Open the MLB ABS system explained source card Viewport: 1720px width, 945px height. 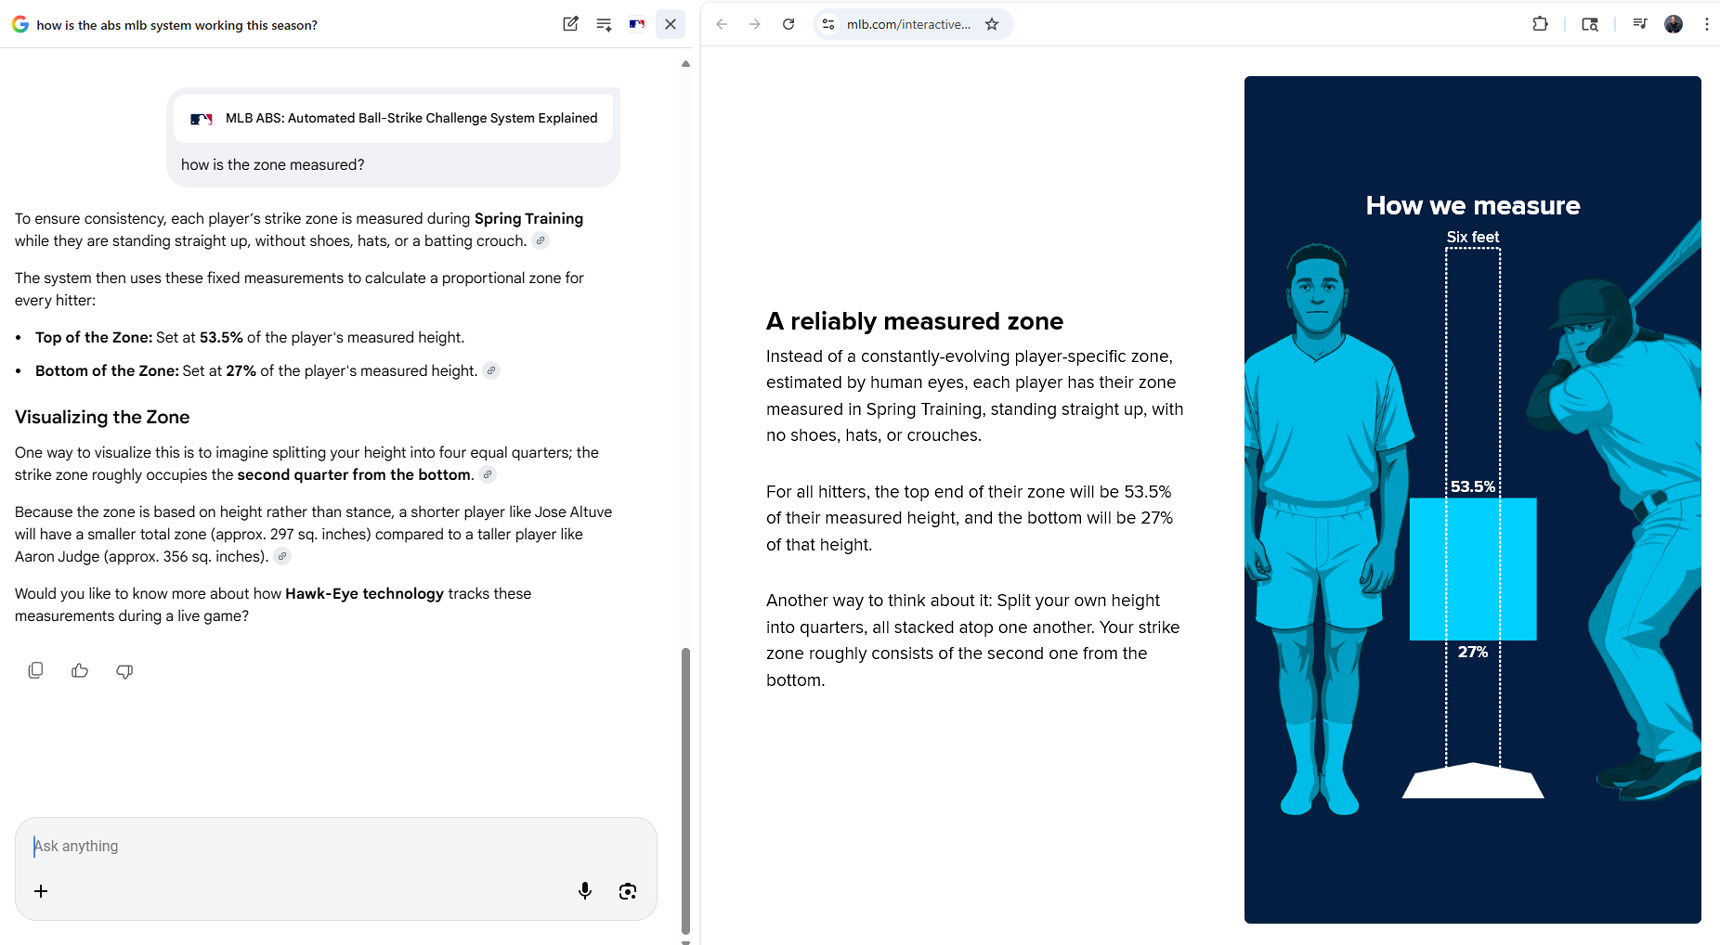(x=392, y=117)
